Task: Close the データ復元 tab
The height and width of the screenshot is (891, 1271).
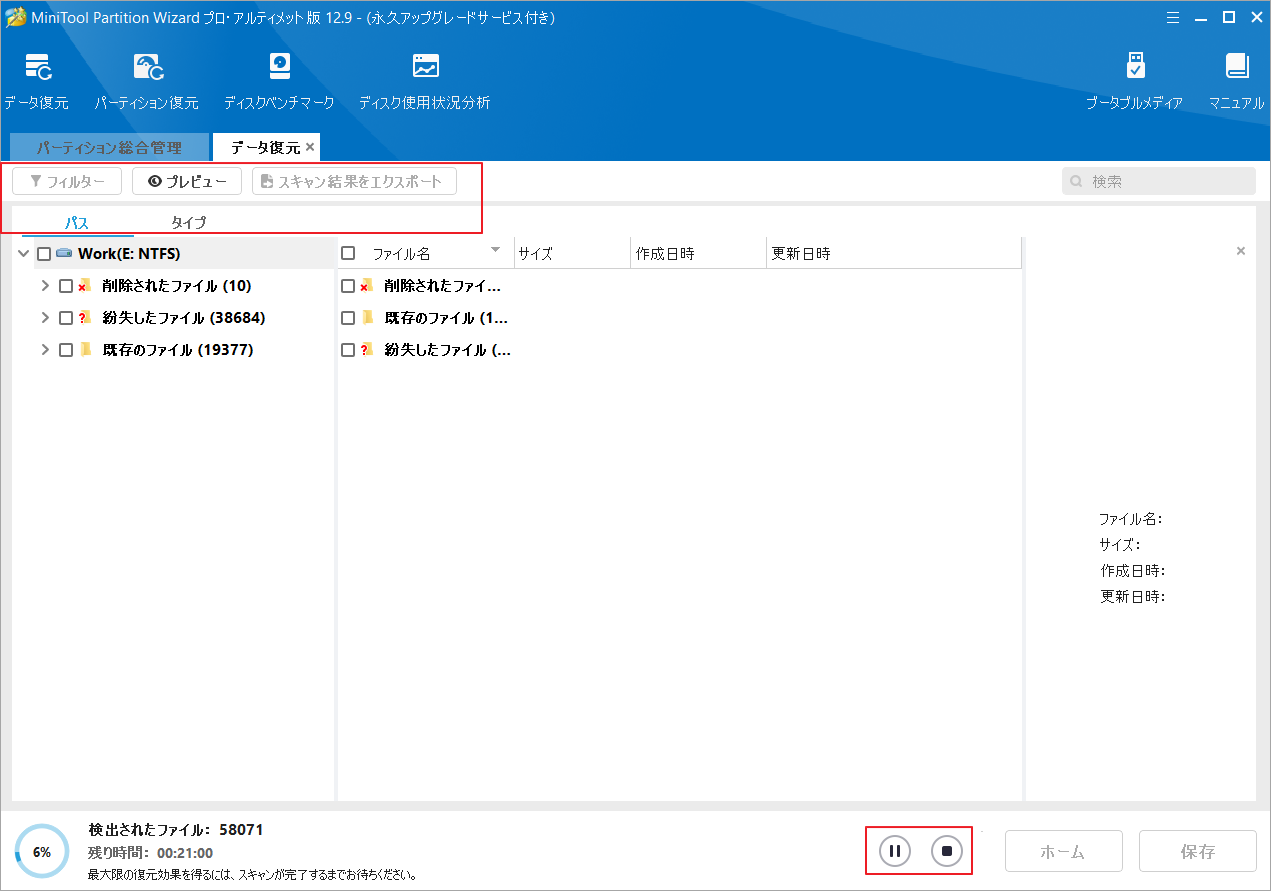Action: (310, 147)
